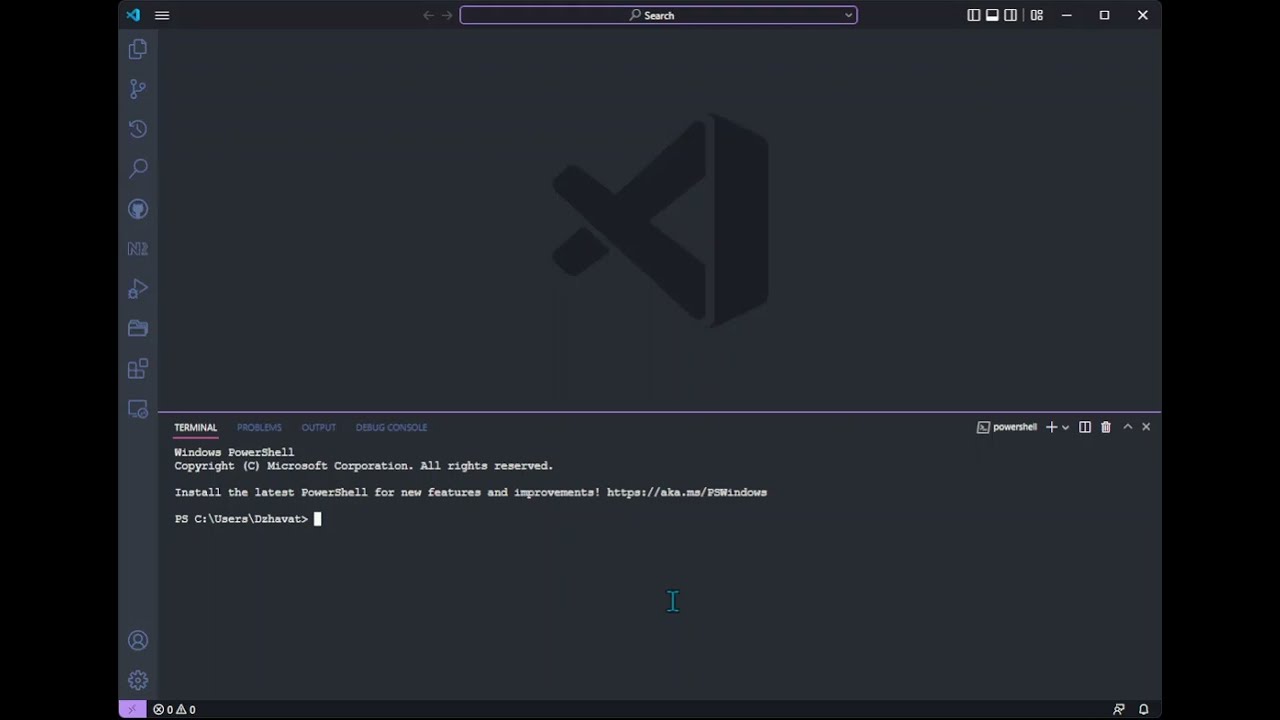Open the feedback/Copilot status bar icon
The height and width of the screenshot is (720, 1280).
[x=1119, y=709]
